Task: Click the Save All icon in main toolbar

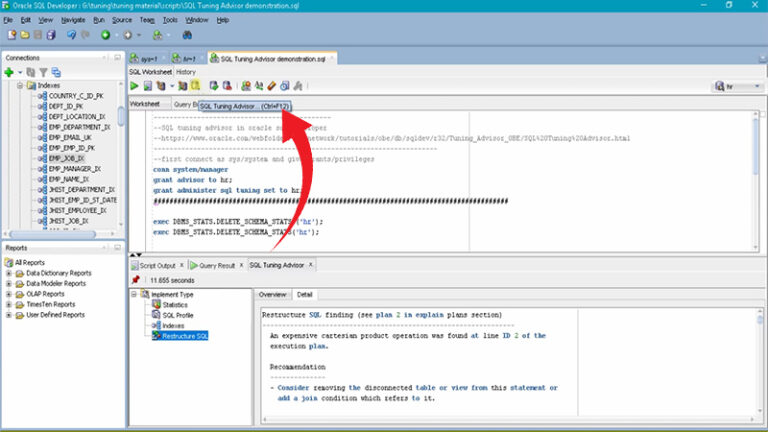Action: click(51, 35)
